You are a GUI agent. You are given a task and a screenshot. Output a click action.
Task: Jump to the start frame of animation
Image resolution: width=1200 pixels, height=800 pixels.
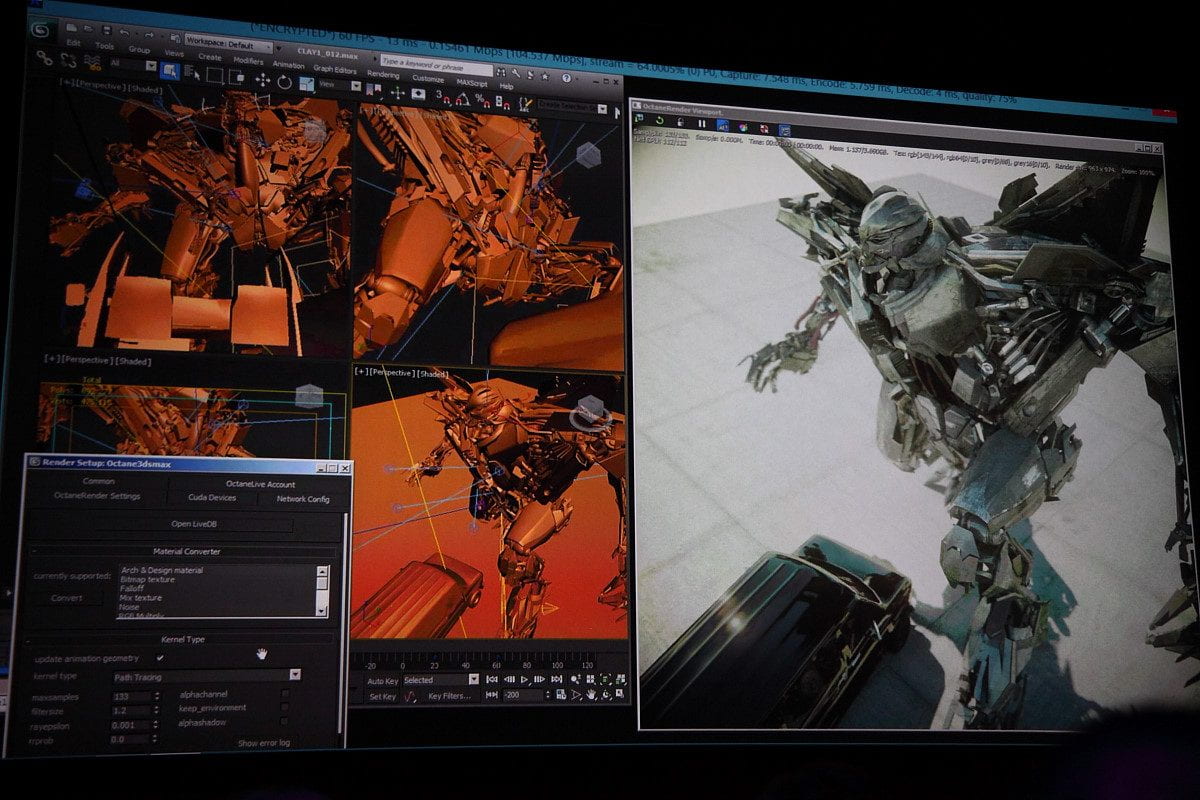pos(492,679)
